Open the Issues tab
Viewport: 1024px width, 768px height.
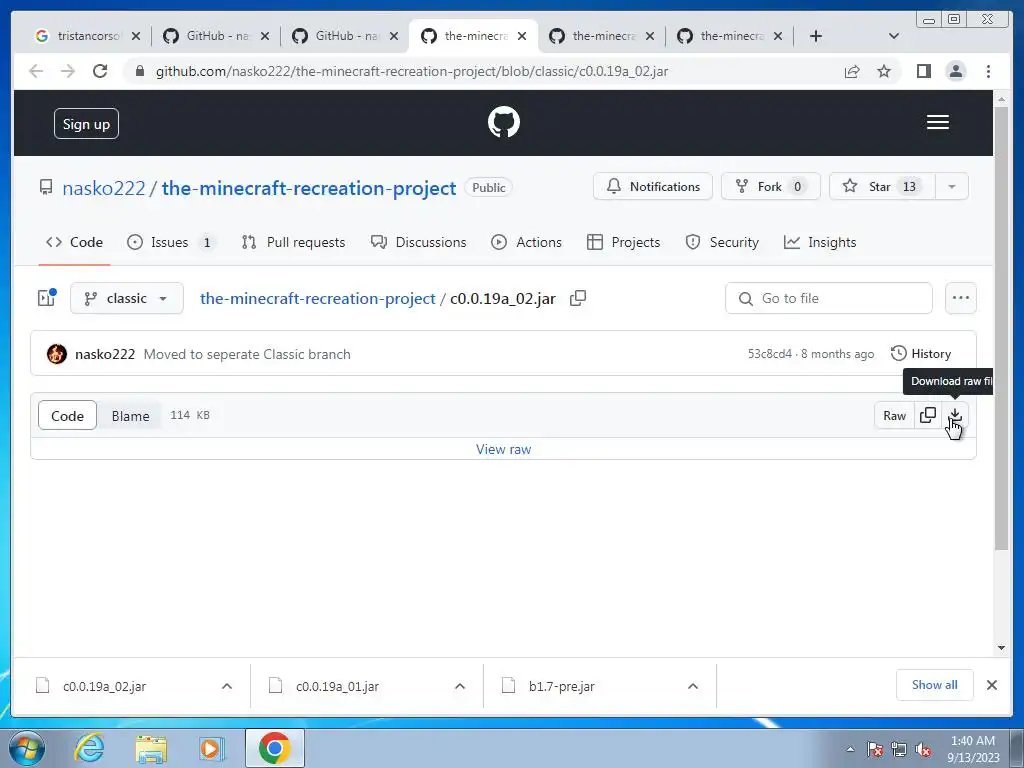tap(170, 242)
